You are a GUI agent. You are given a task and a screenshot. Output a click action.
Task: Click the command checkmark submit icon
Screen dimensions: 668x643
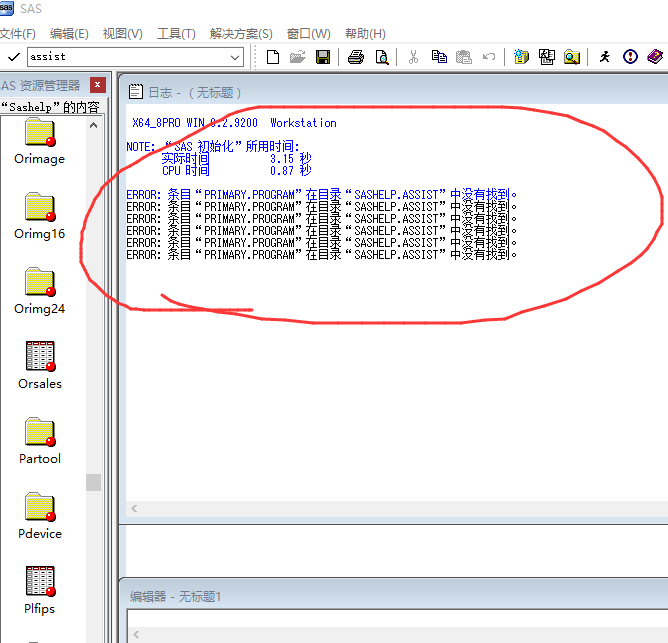(x=14, y=57)
